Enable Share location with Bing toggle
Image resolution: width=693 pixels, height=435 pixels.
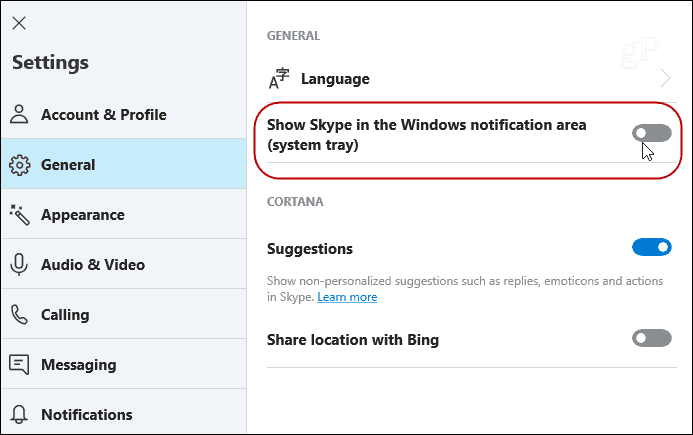[652, 338]
